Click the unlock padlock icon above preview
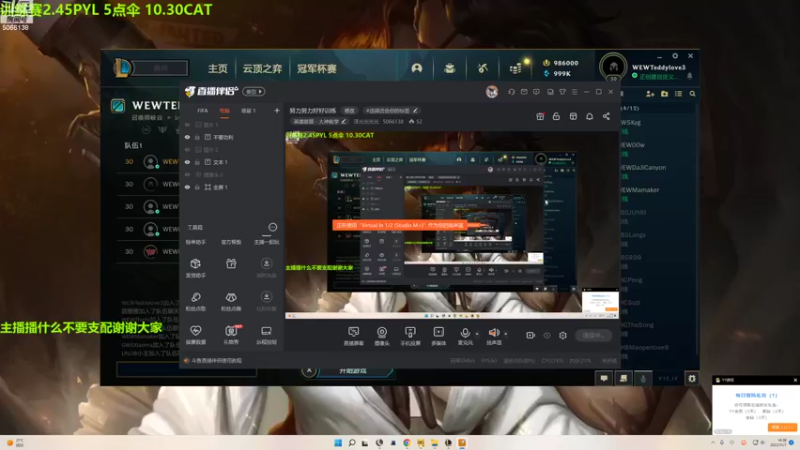This screenshot has width=800, height=450. (x=557, y=116)
